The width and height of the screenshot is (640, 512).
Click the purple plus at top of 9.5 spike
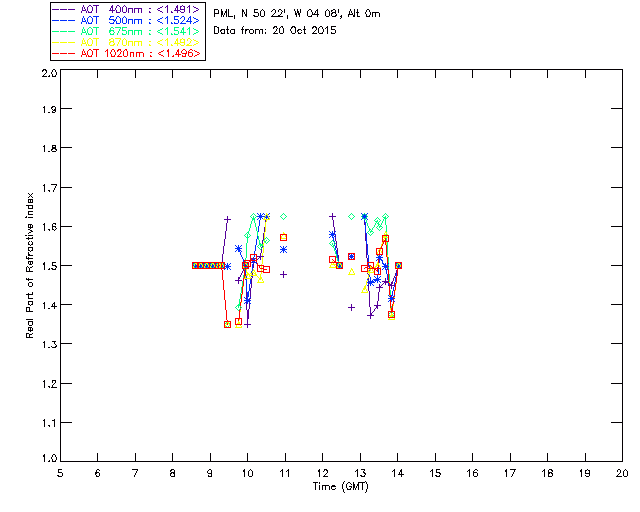click(228, 219)
